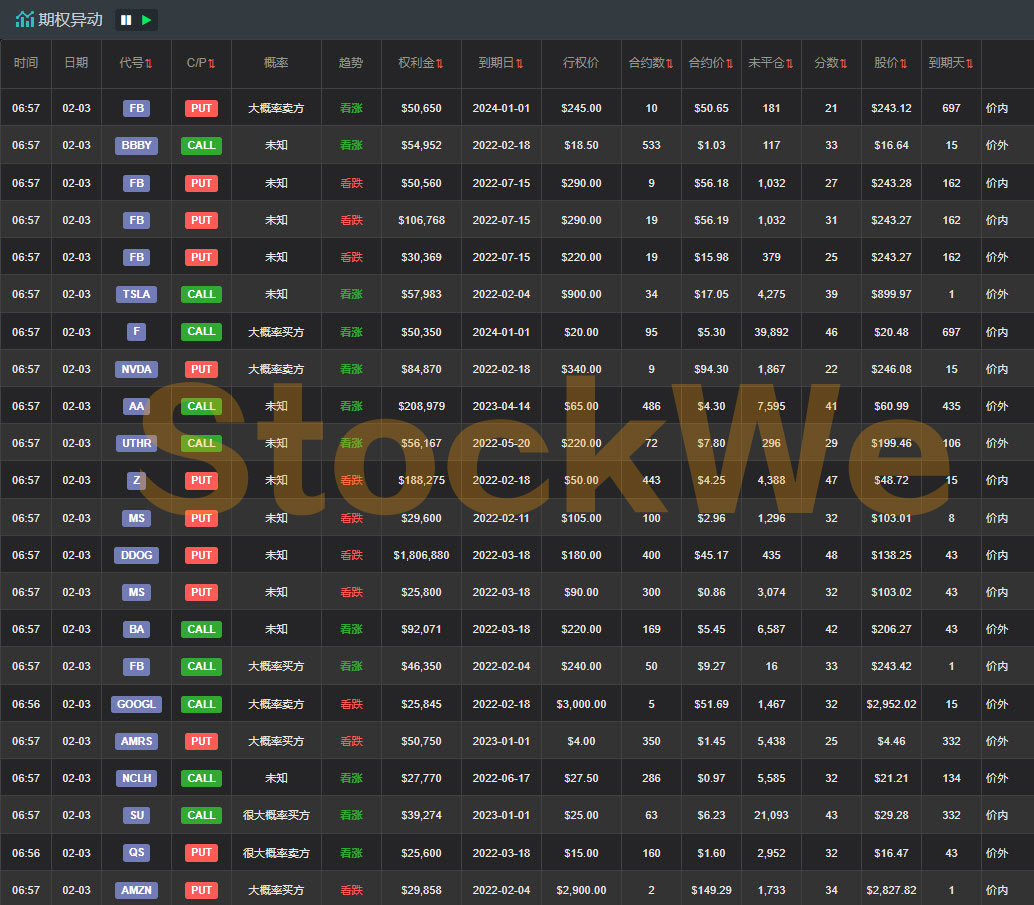Select expiry date 2023-04-14
The width and height of the screenshot is (1034, 905).
pos(501,406)
